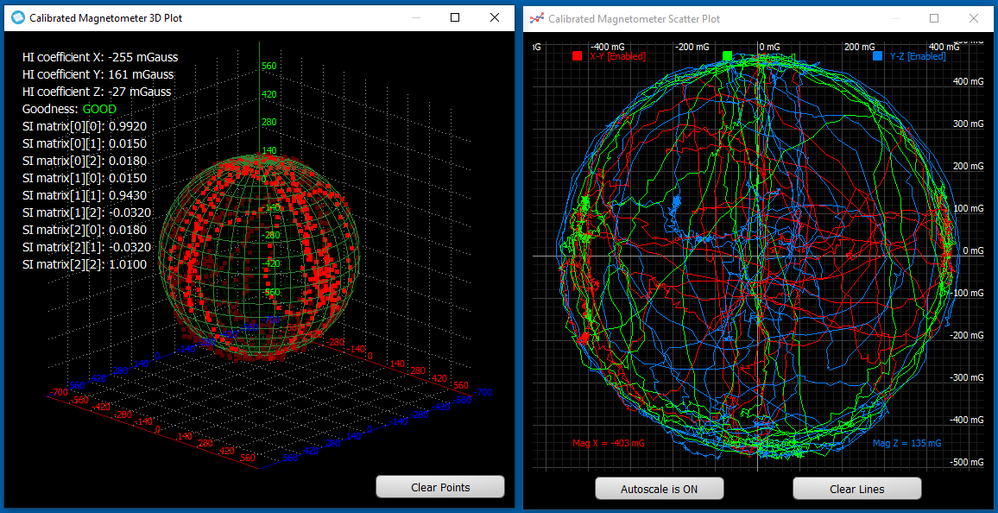This screenshot has width=998, height=513.
Task: Click the Mag X = -403 mG readout
Action: [x=608, y=443]
